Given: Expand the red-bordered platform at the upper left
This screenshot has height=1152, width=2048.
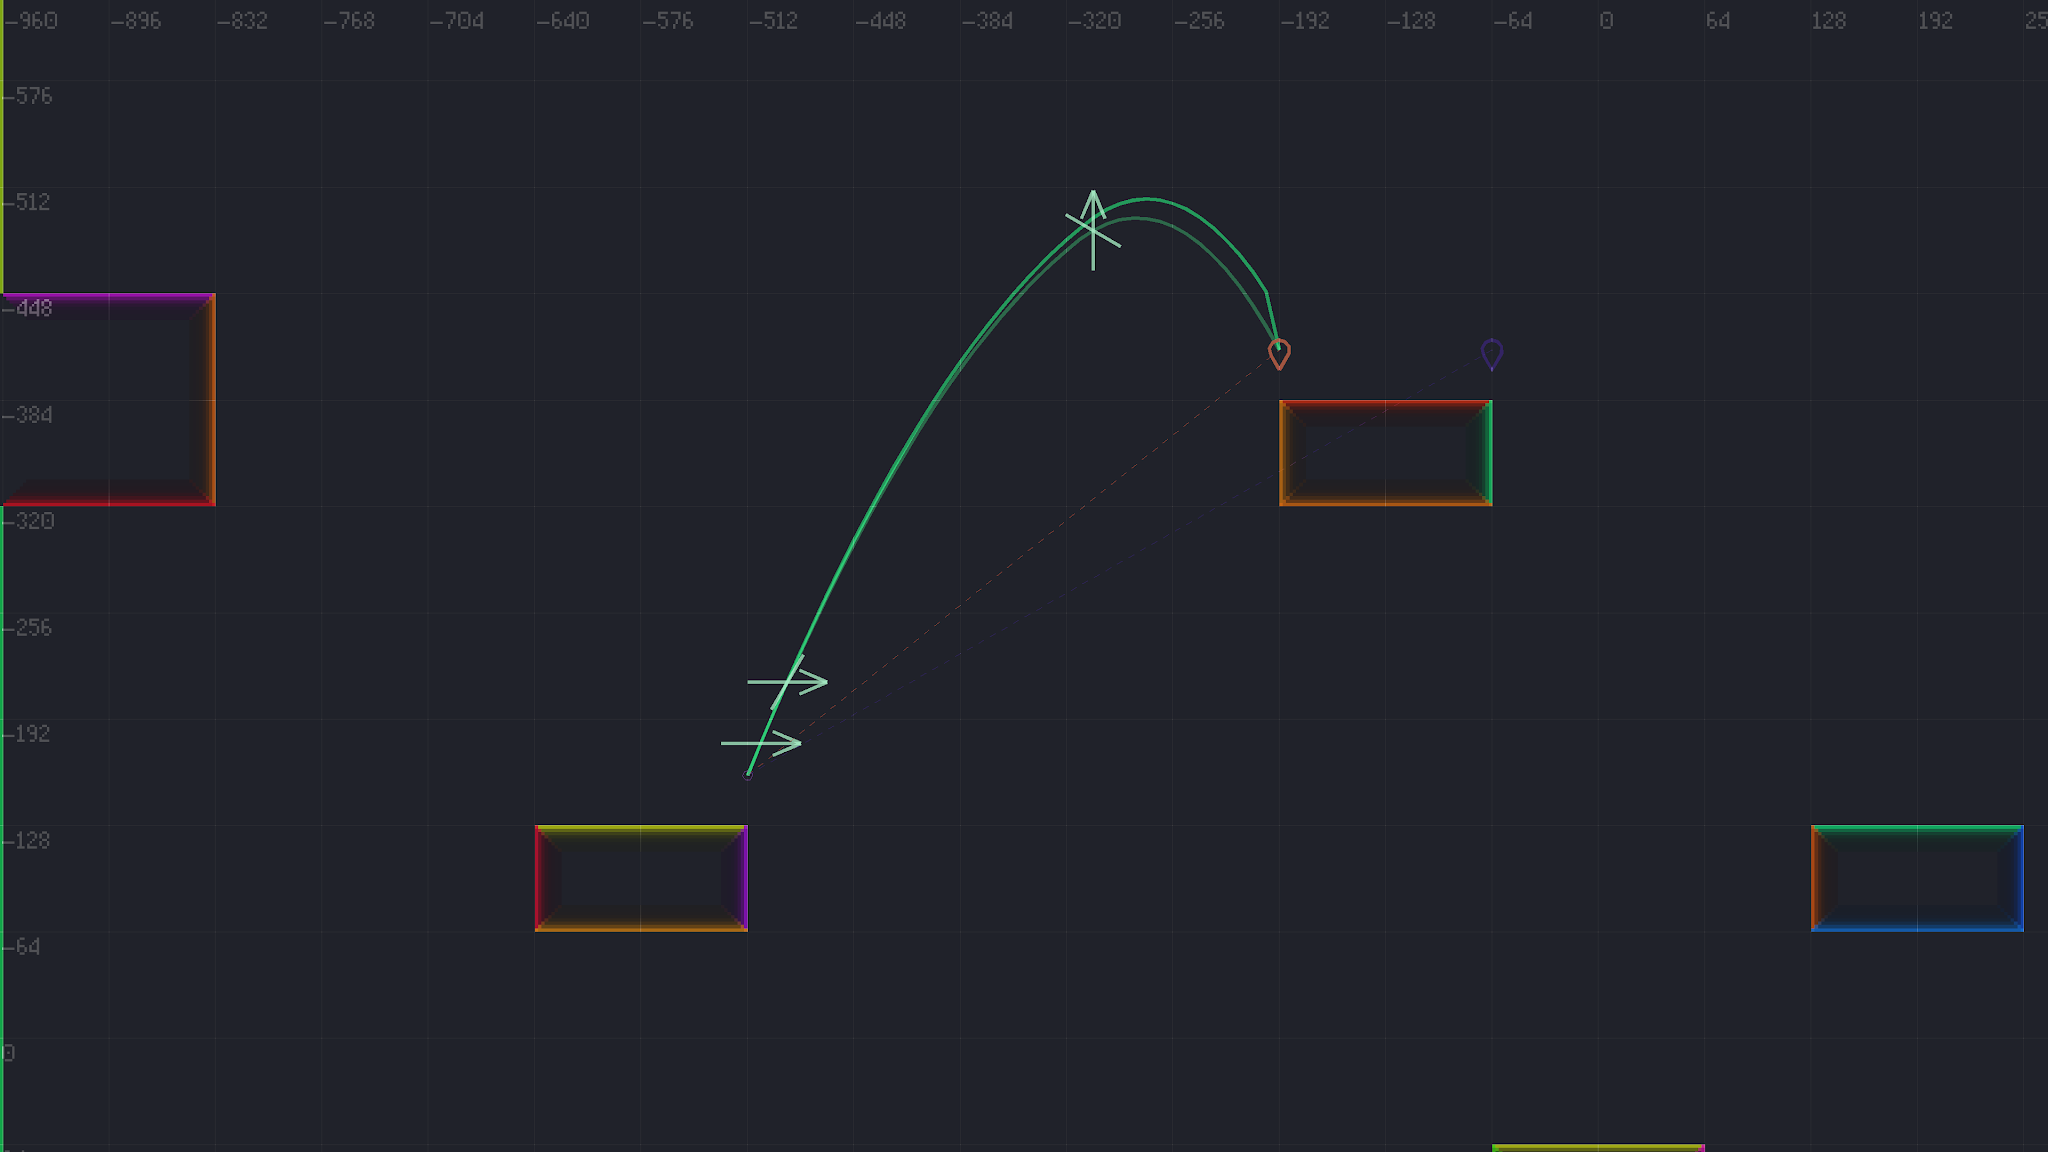Looking at the screenshot, I should (x=108, y=400).
